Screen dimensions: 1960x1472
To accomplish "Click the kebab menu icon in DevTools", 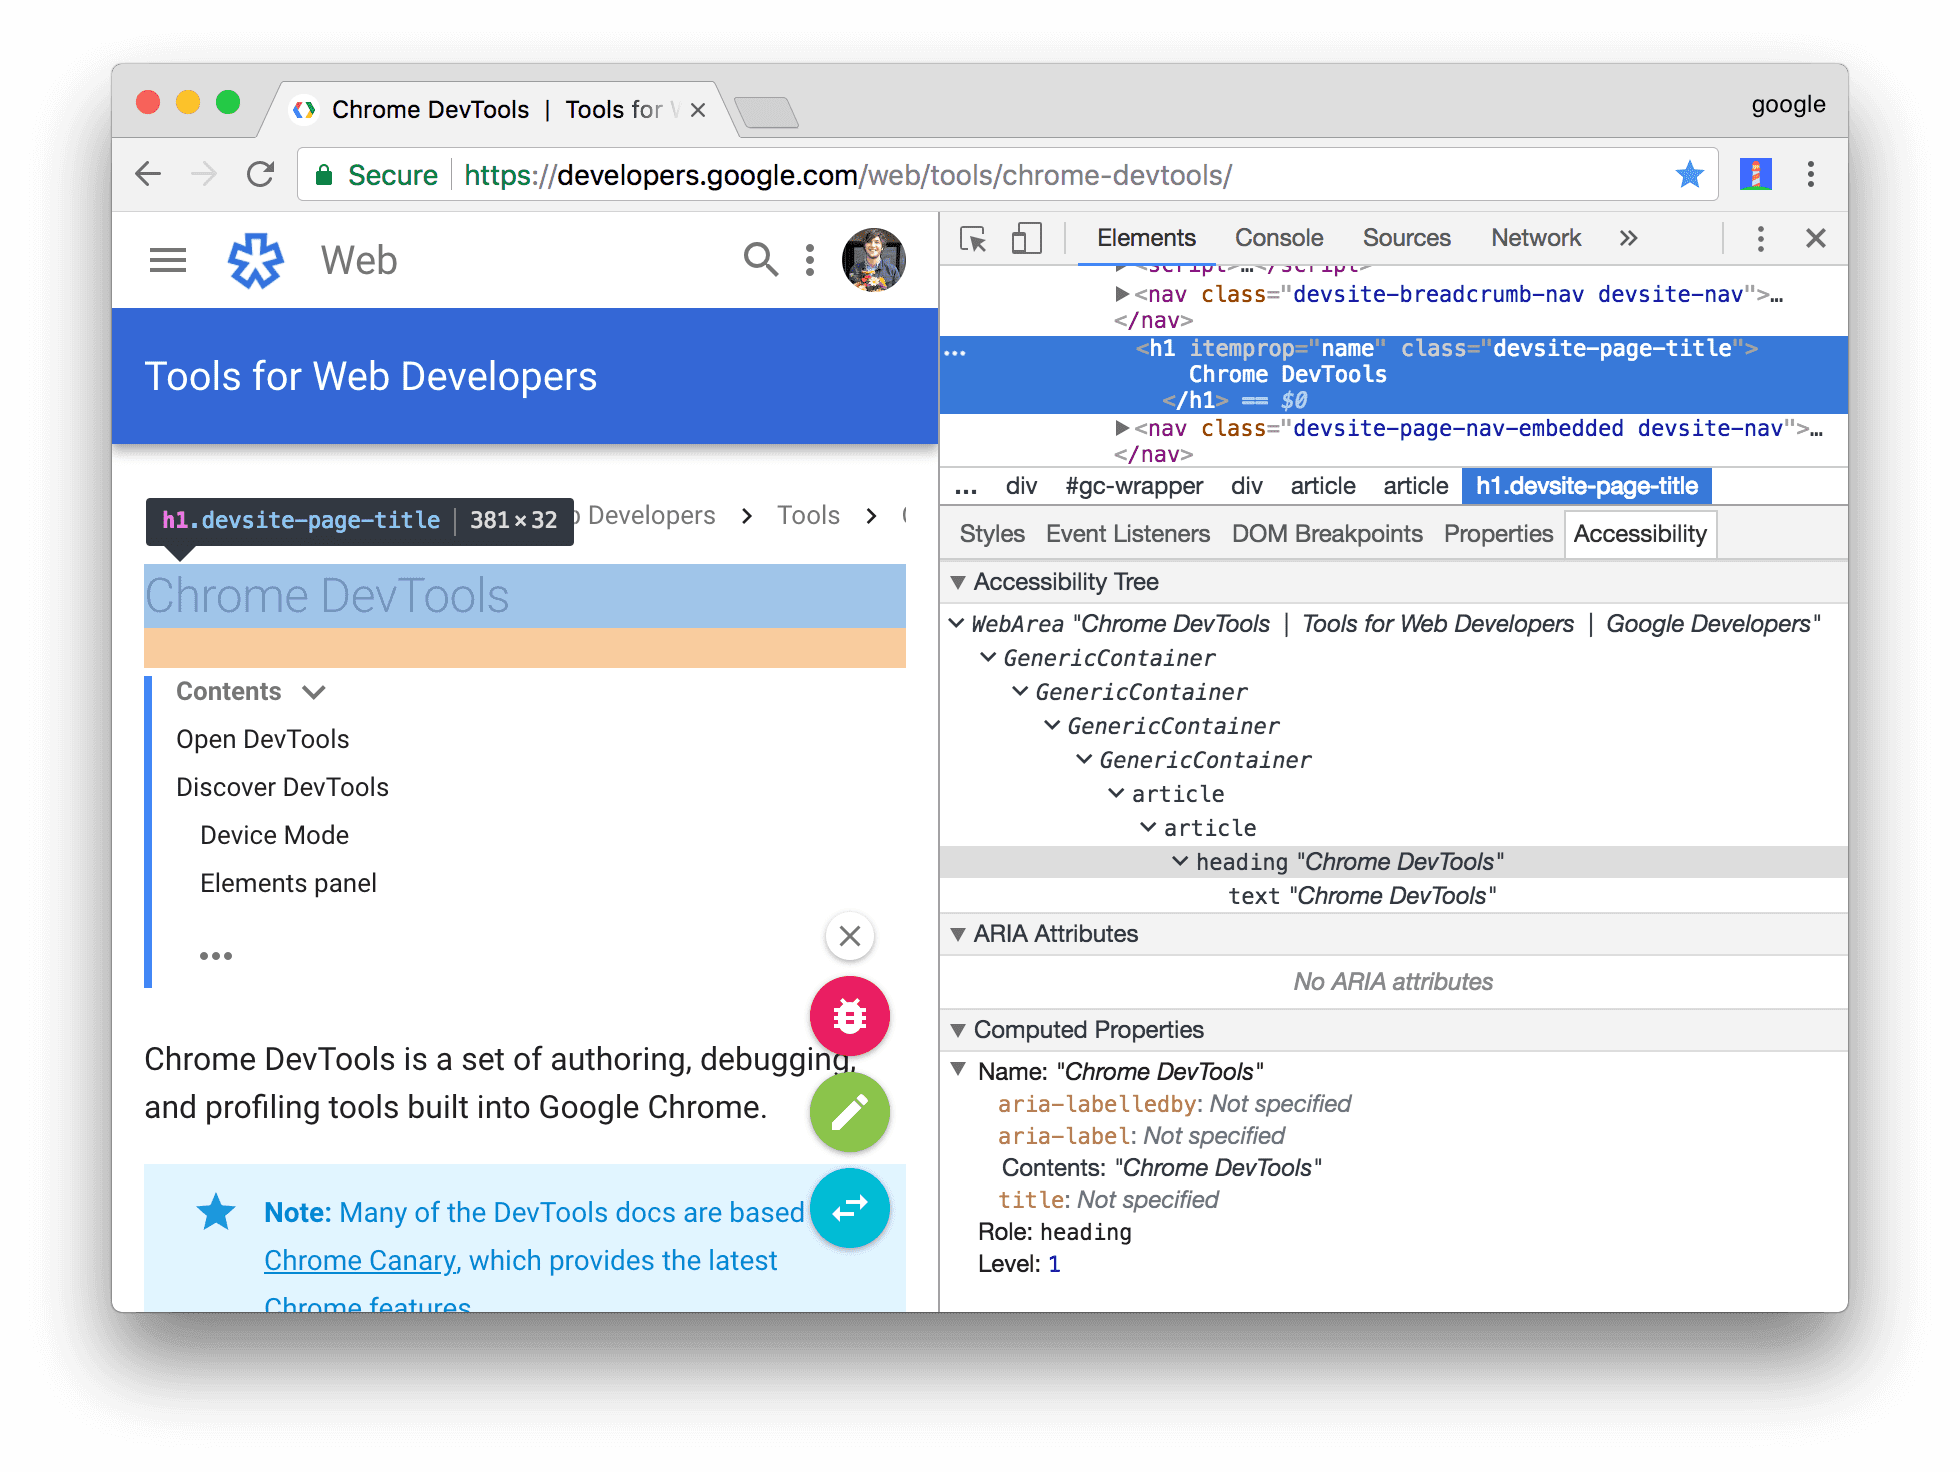I will 1759,241.
